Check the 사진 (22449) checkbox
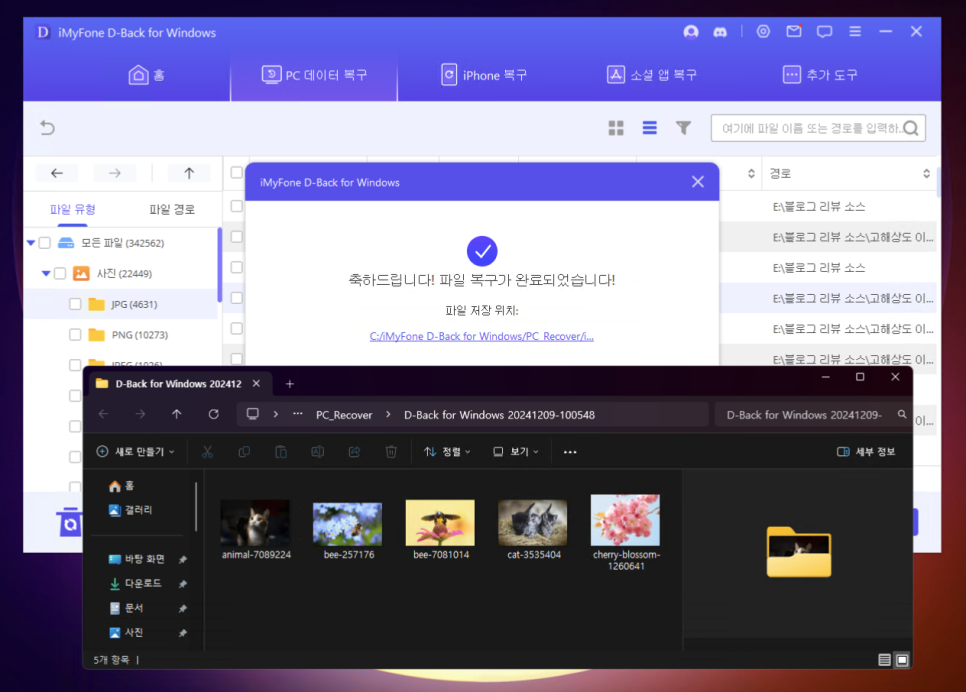The width and height of the screenshot is (966, 692). 60,273
